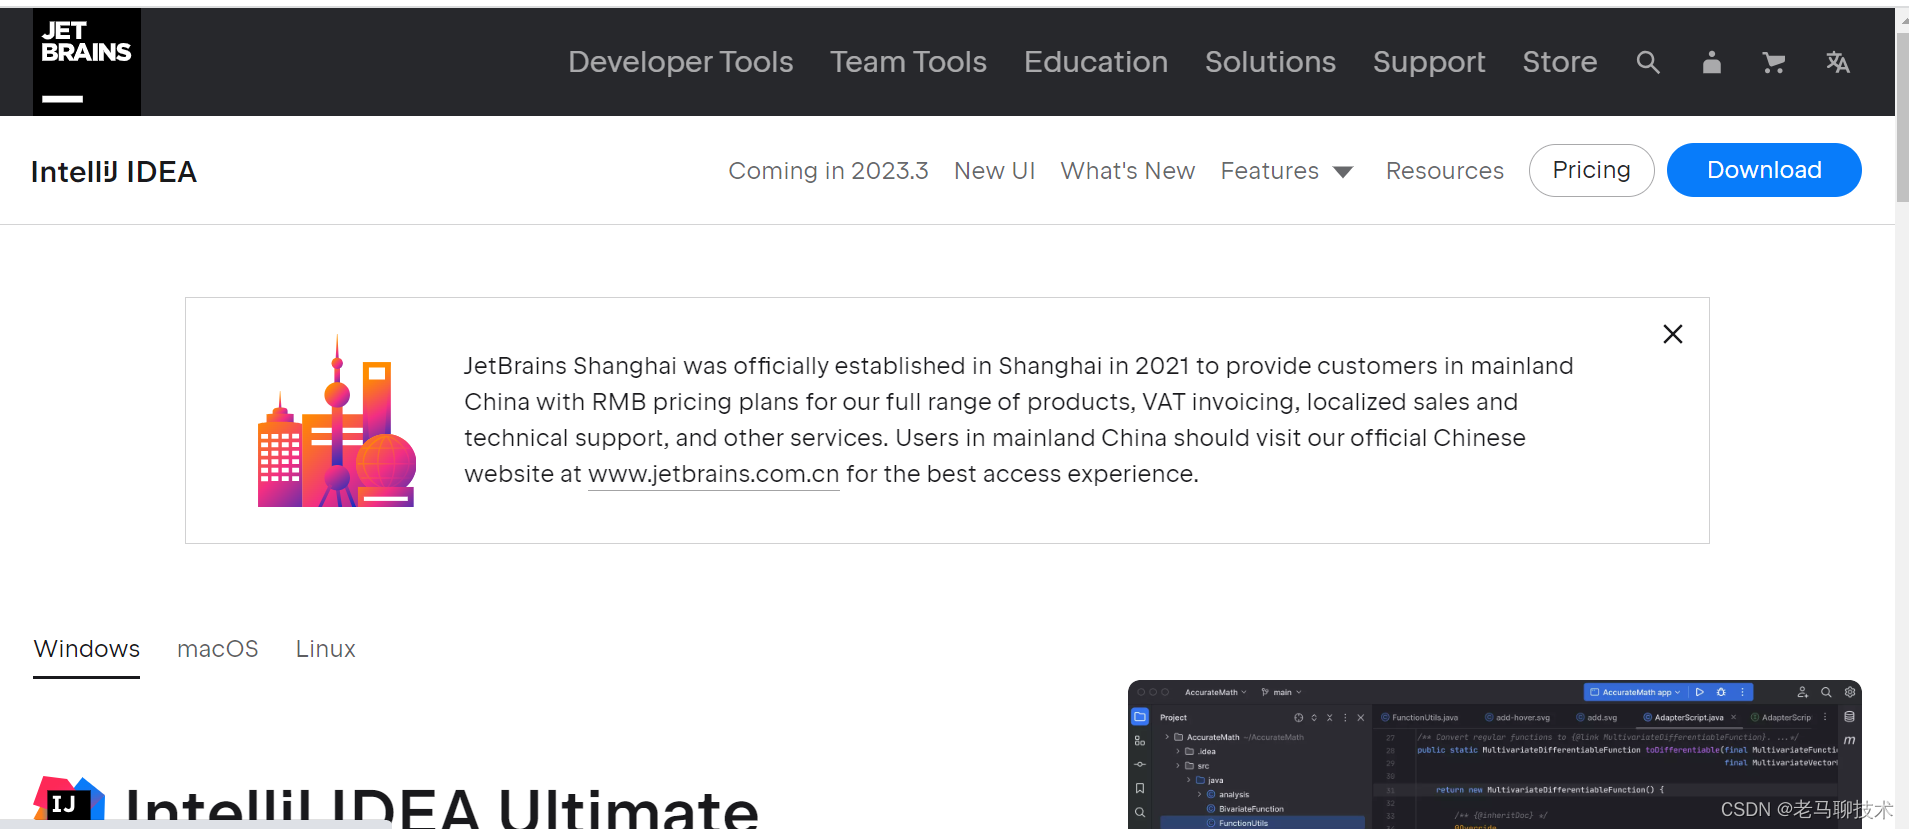Screen dimensions: 1909x829
Task: Click Find magnifier icon in IDE preview sidebar
Action: 1140,812
